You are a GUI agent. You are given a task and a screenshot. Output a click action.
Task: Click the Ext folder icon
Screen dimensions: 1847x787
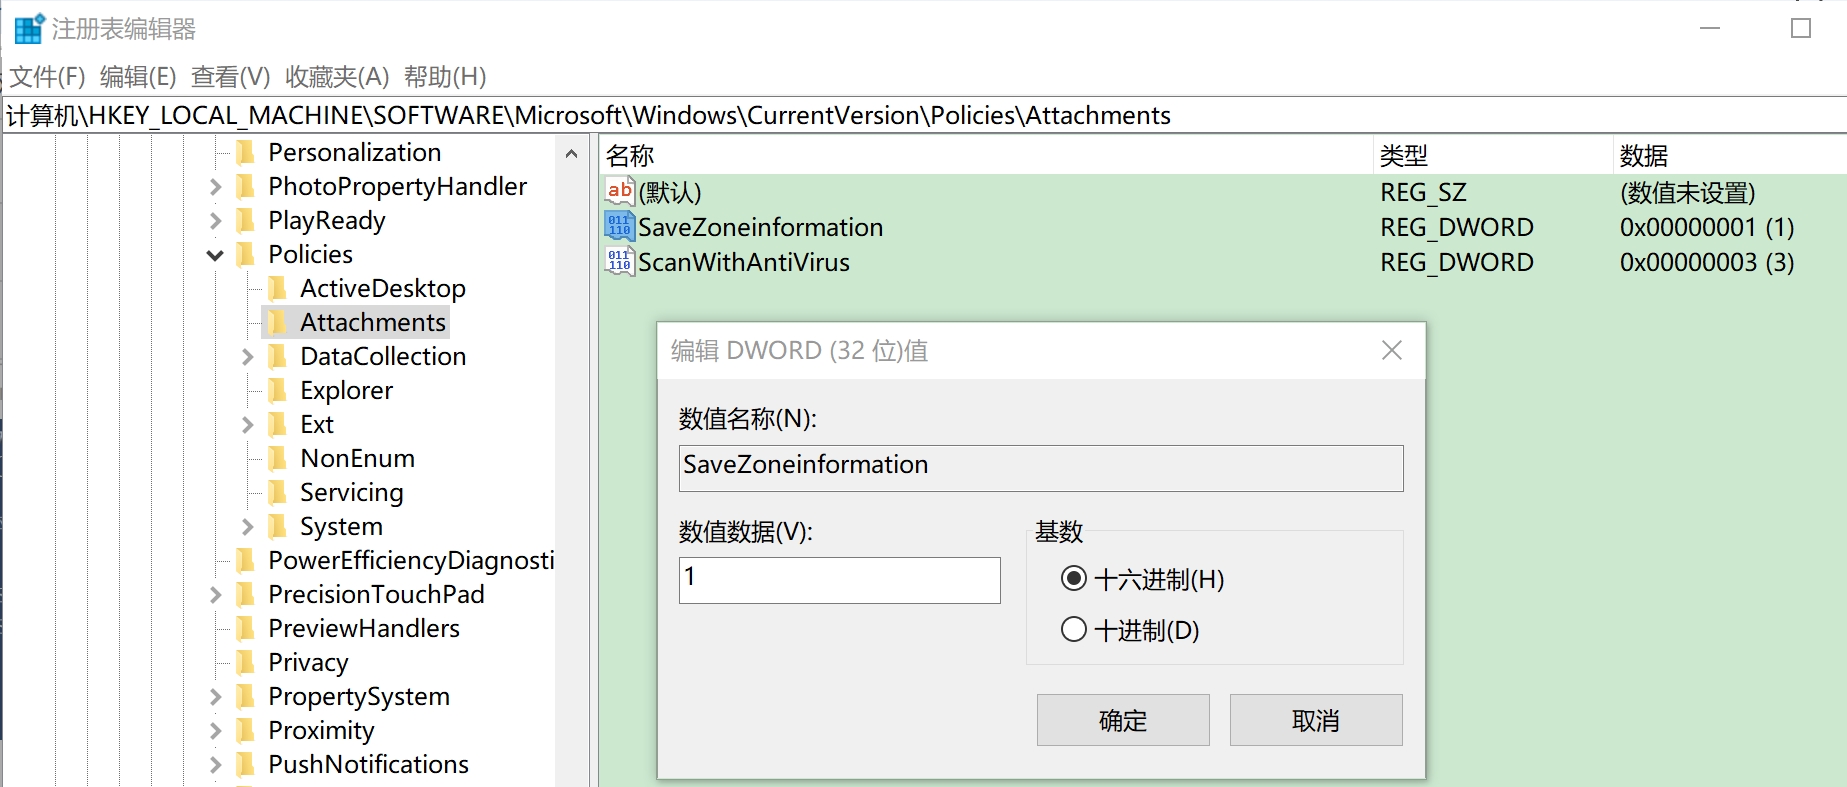click(x=277, y=425)
